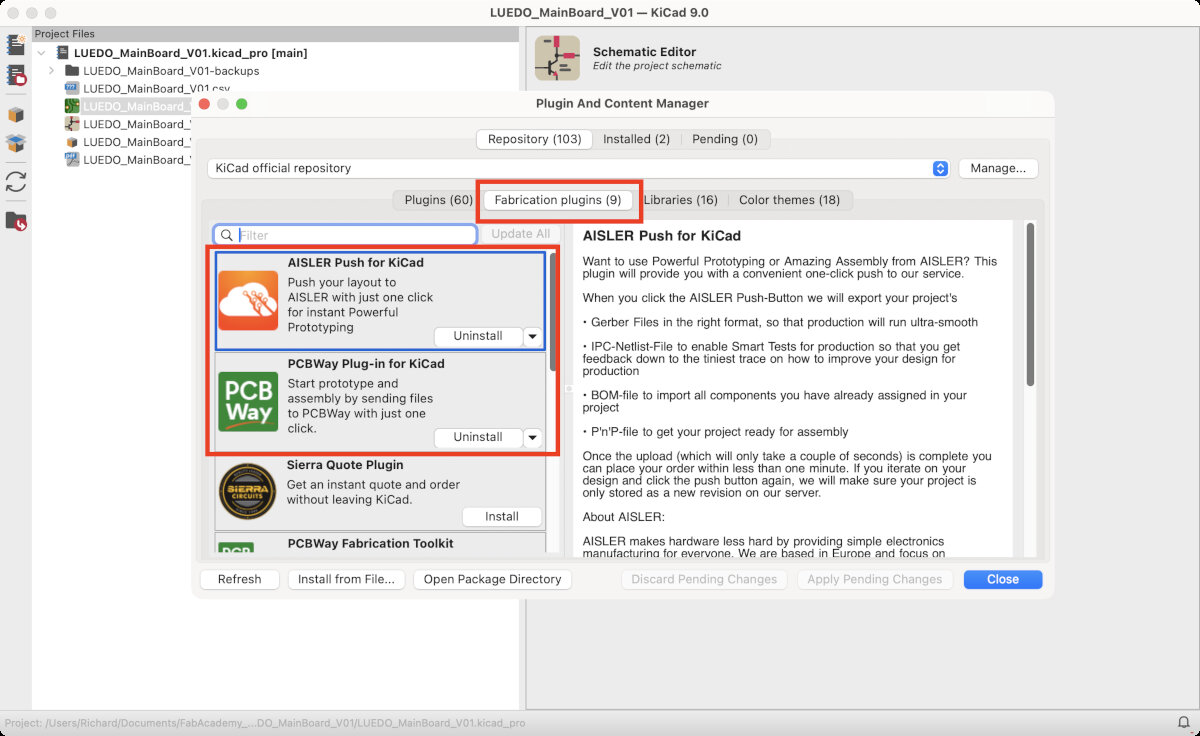Open the PCBWay Plug-in Uninstall dropdown arrow
Viewport: 1200px width, 736px height.
pos(532,437)
